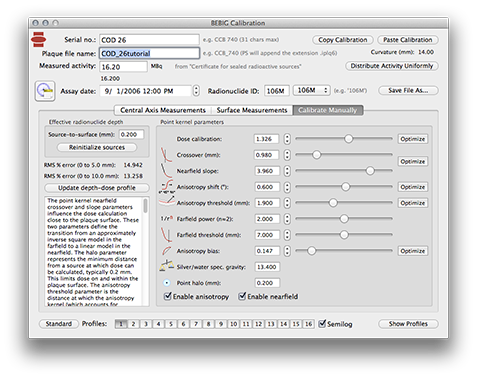Image resolution: width=477 pixels, height=378 pixels.
Task: Select profile 16 toggle
Action: pos(309,324)
